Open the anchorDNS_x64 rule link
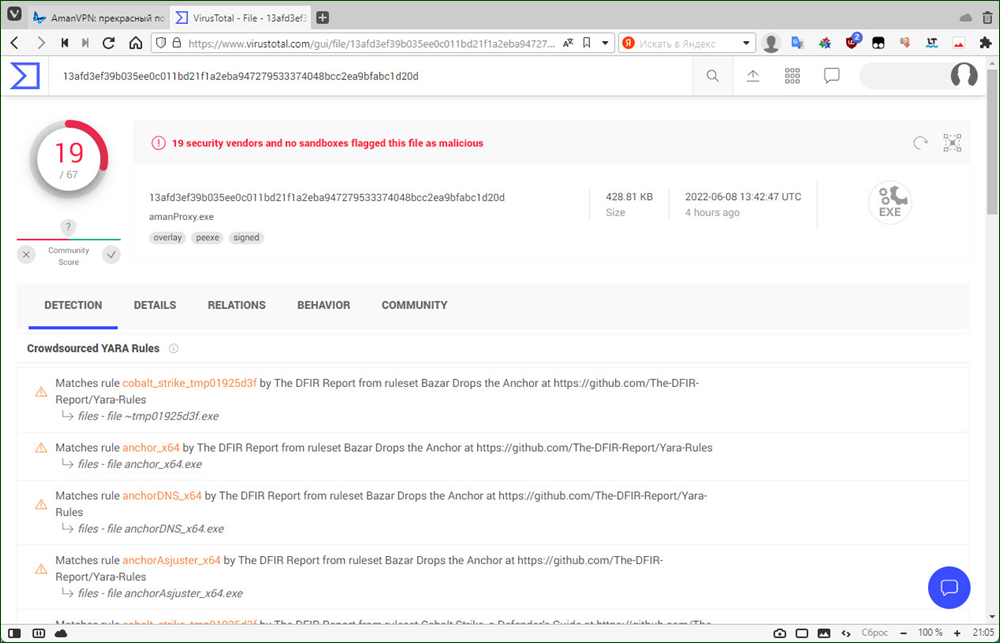The height and width of the screenshot is (643, 1000). coord(162,496)
